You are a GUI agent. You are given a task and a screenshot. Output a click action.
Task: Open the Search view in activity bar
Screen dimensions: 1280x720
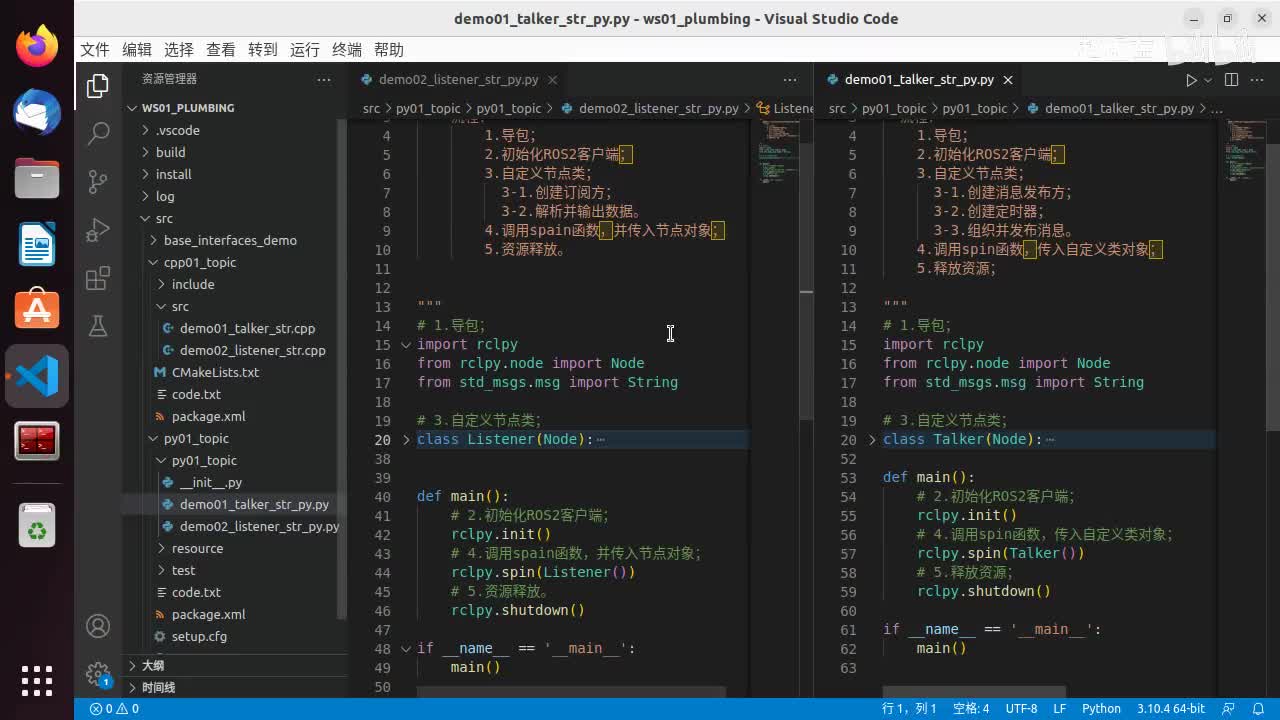[98, 133]
